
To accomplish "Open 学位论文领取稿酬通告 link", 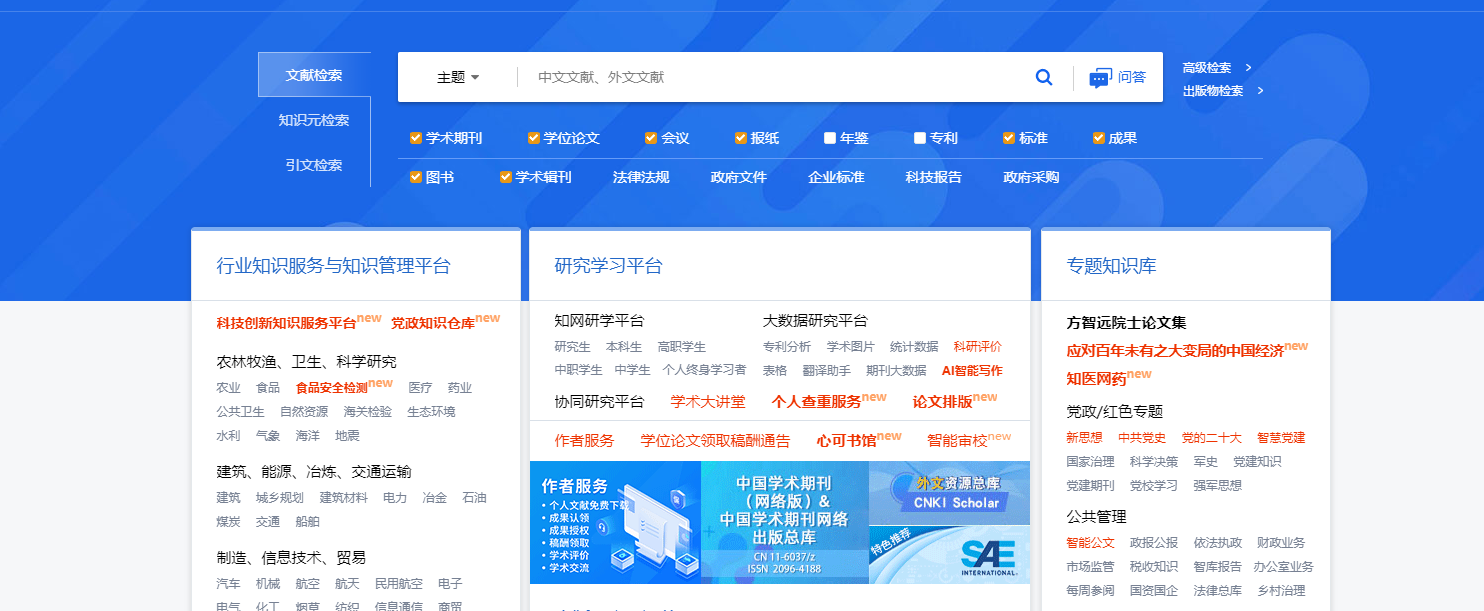I will click(x=715, y=440).
